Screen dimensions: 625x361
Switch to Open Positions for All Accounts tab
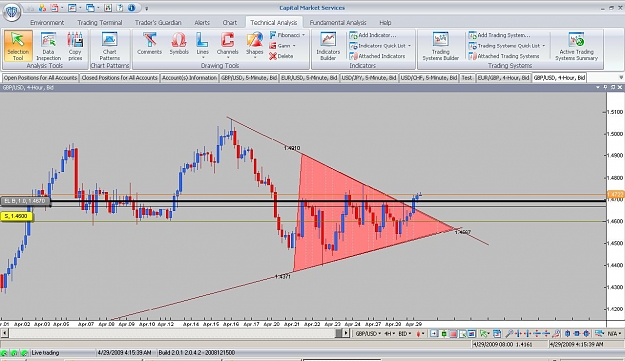click(40, 78)
